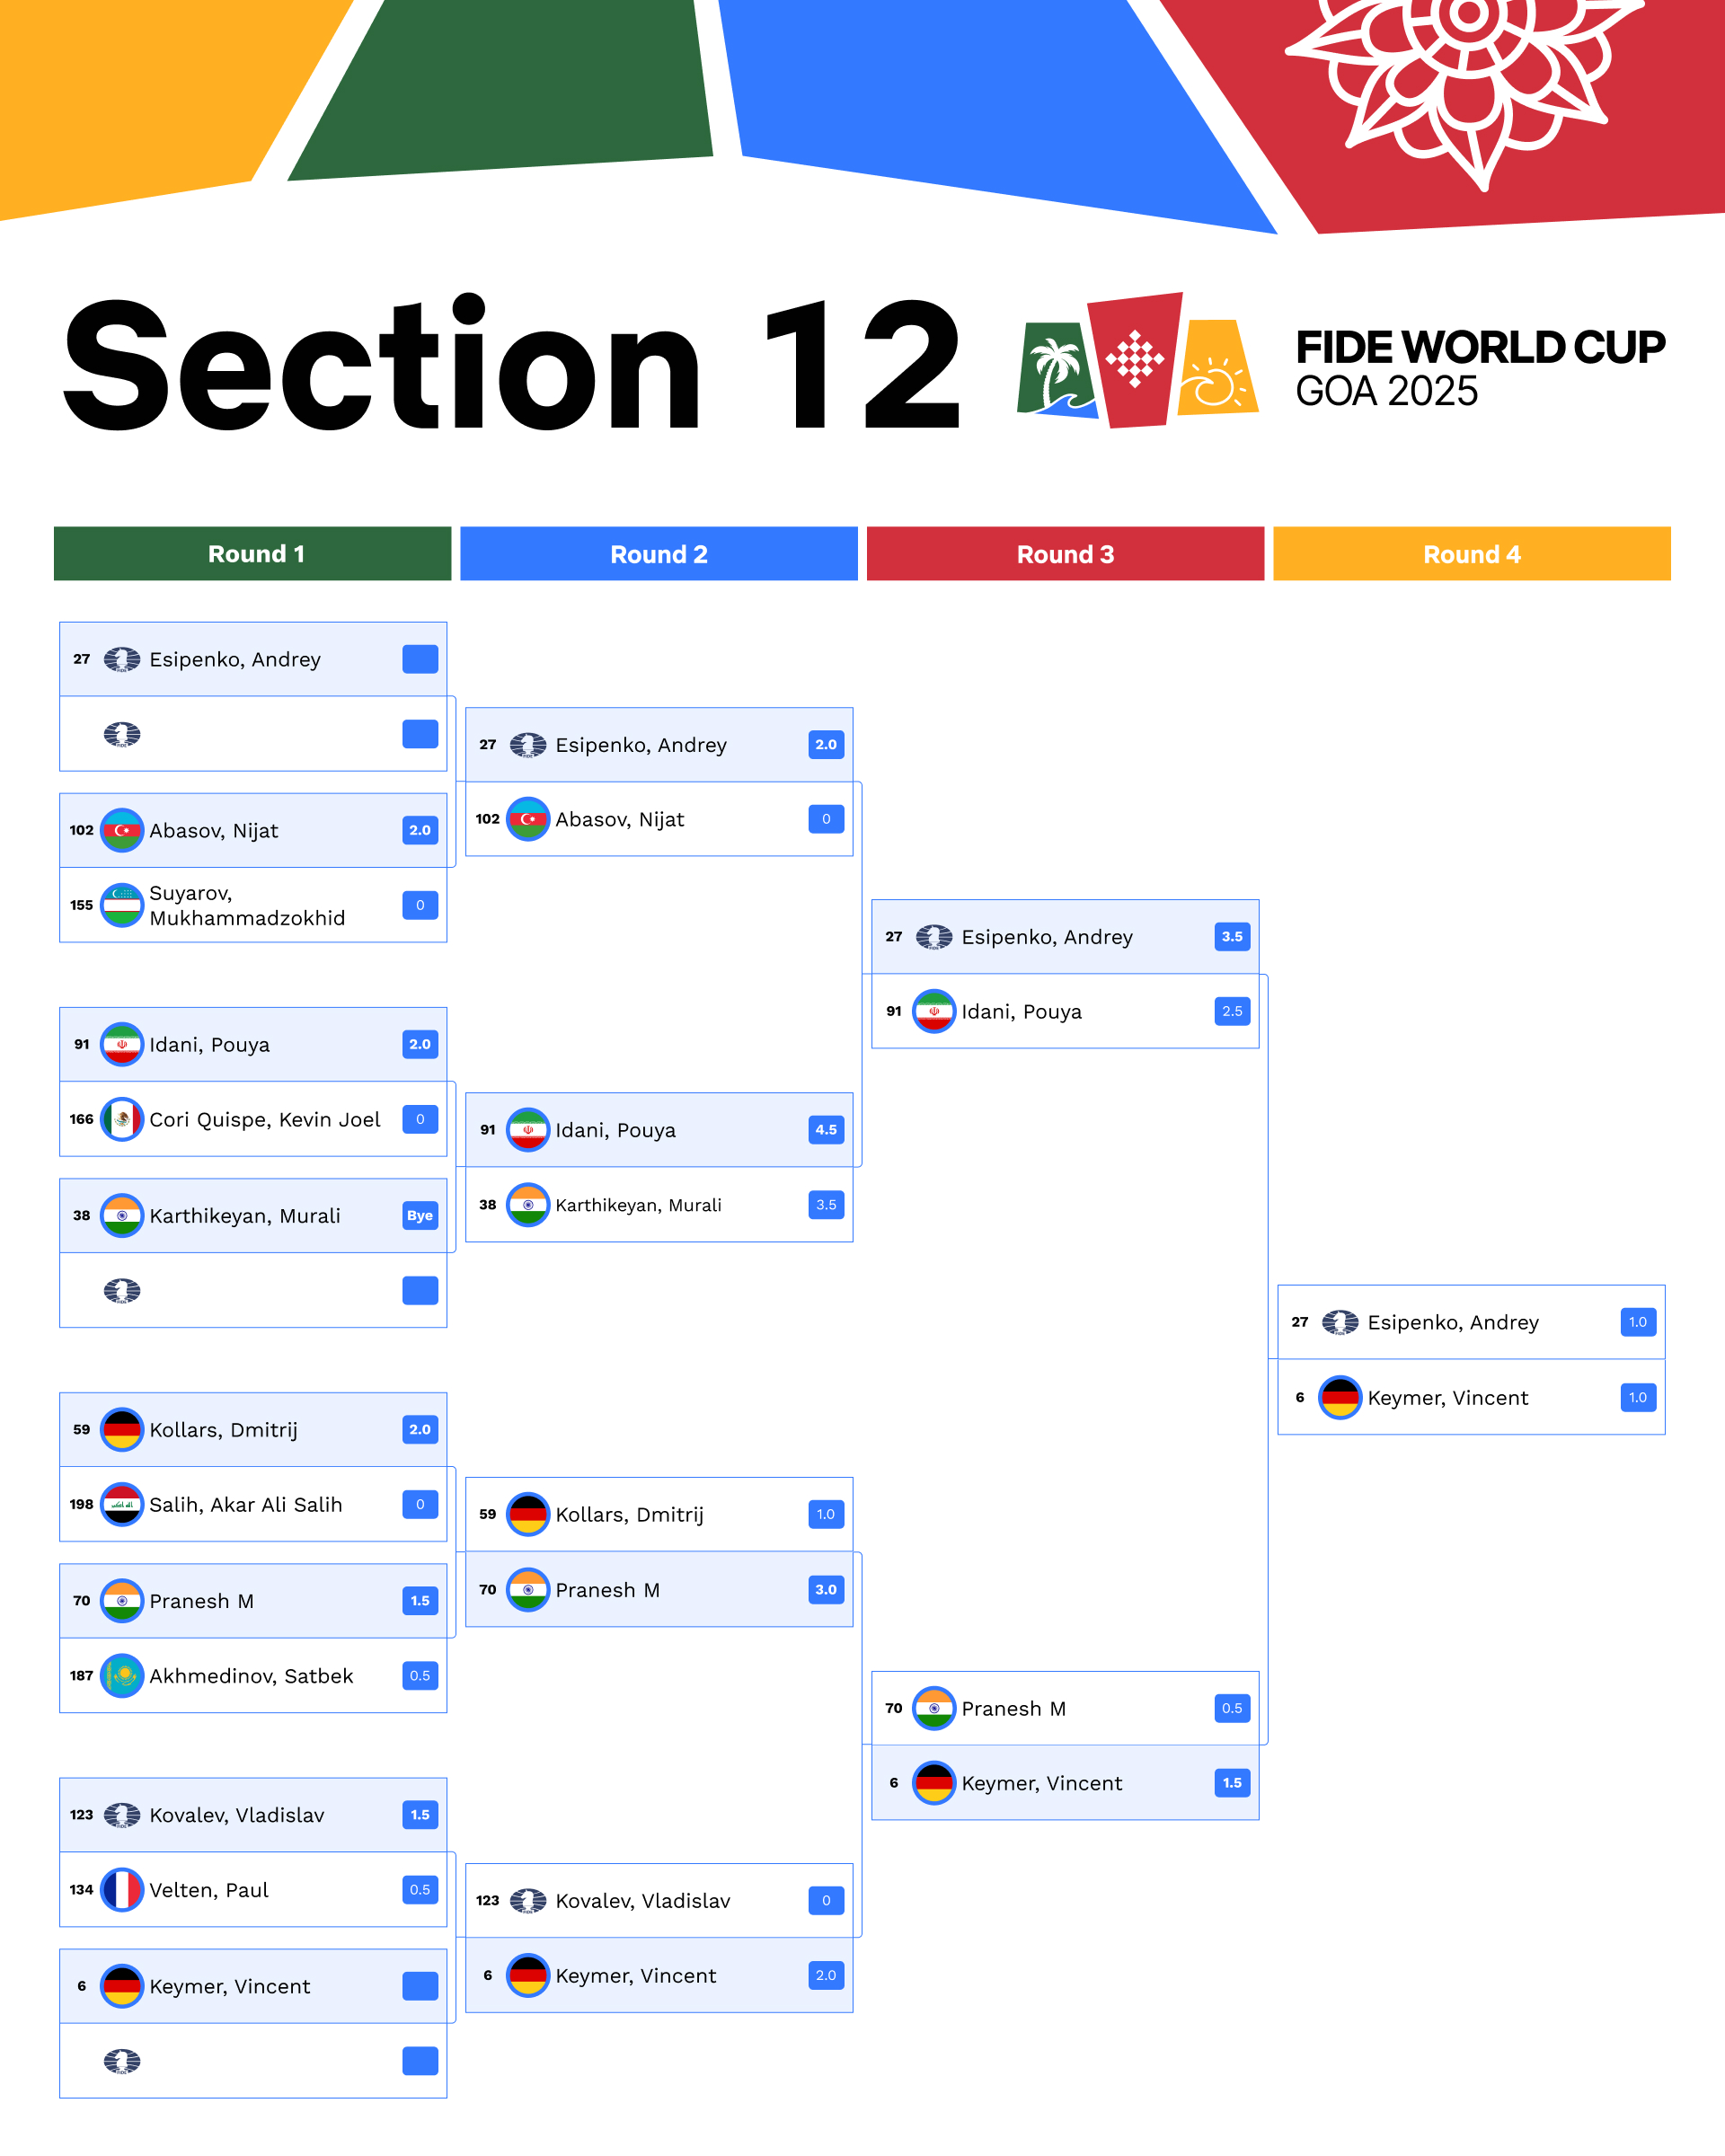Click Velten's France flag icon
1725x2156 pixels.
tap(122, 1889)
